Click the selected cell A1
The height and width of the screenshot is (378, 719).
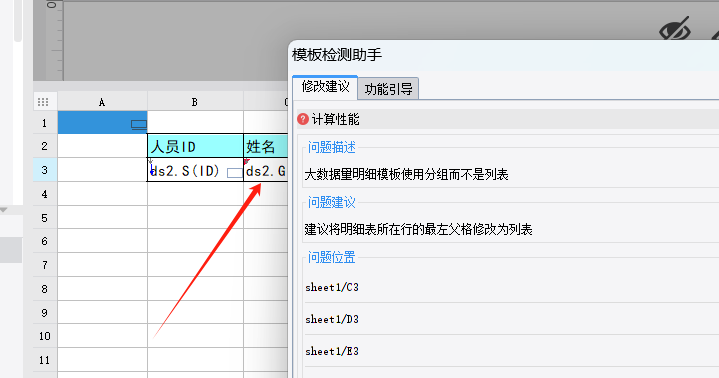(x=102, y=122)
